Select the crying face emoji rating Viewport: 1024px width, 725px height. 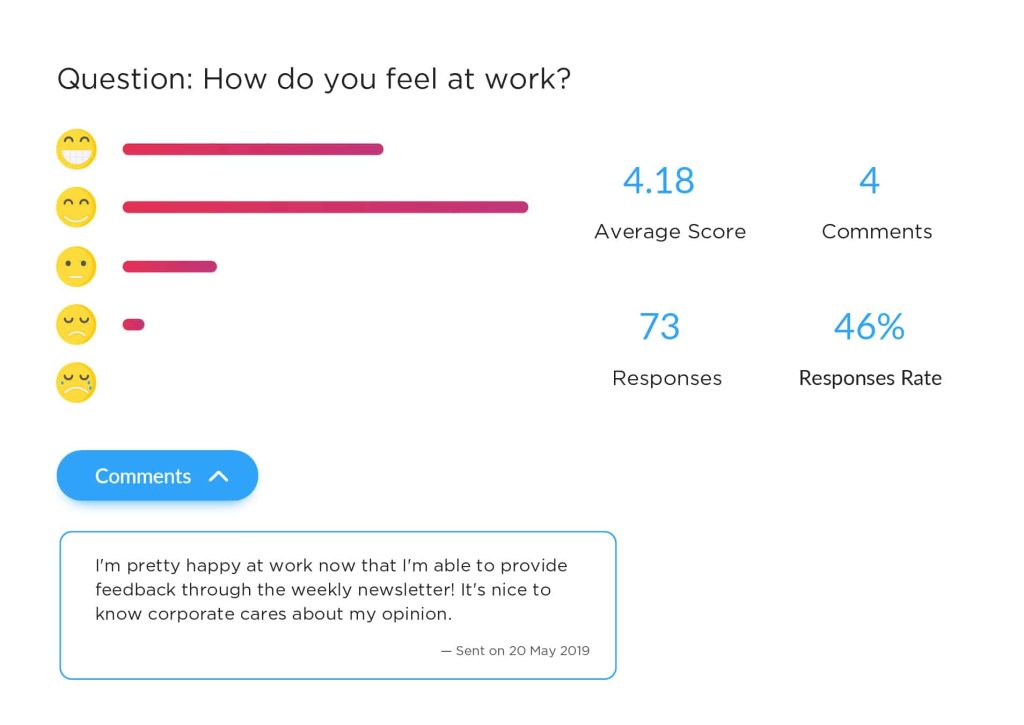click(x=76, y=383)
